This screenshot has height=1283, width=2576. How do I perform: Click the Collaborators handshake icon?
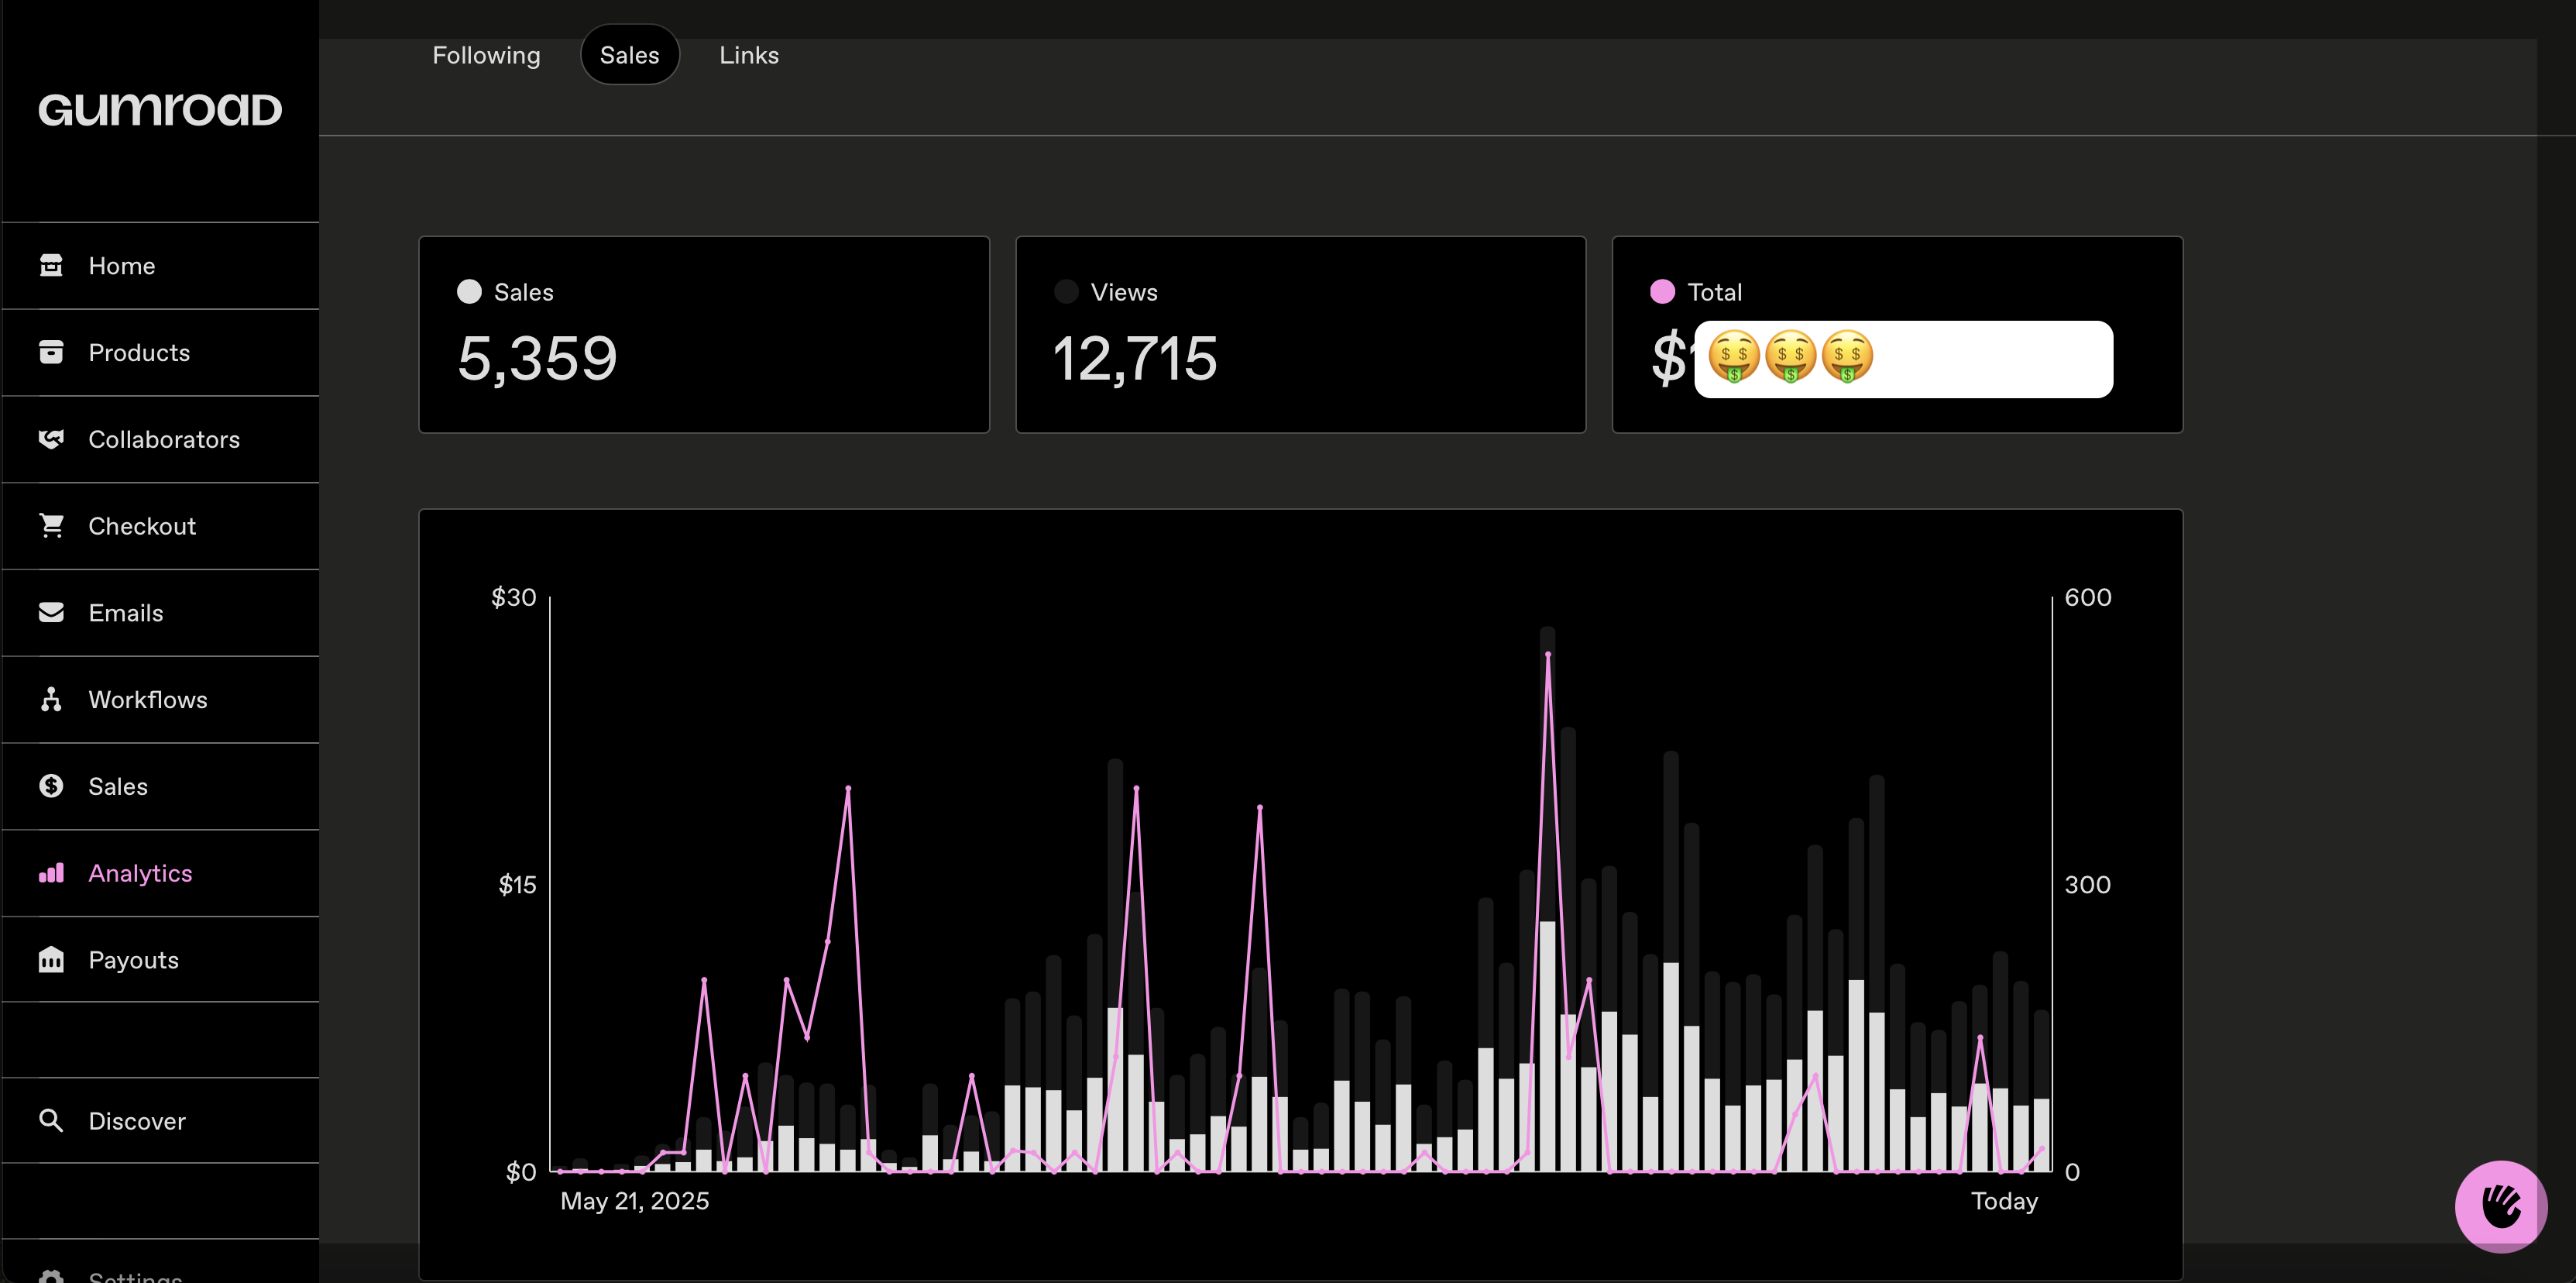[x=51, y=439]
